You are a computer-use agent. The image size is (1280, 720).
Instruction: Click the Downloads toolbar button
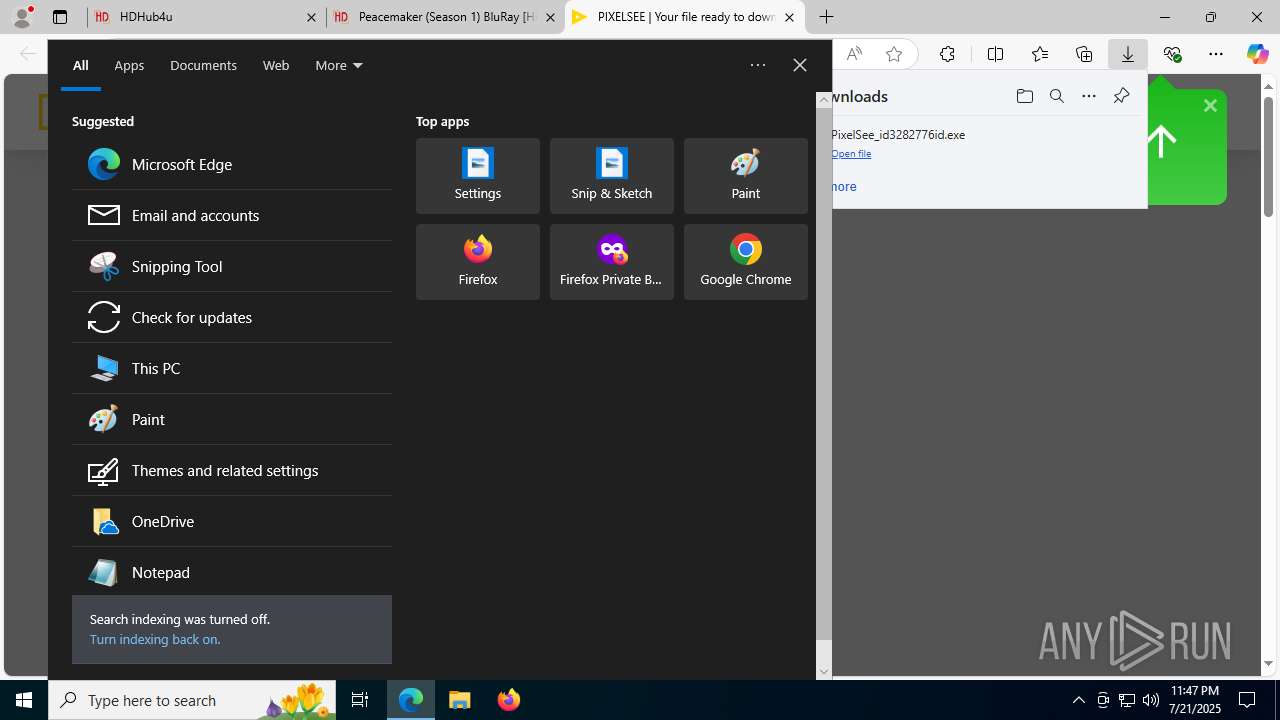point(1128,54)
